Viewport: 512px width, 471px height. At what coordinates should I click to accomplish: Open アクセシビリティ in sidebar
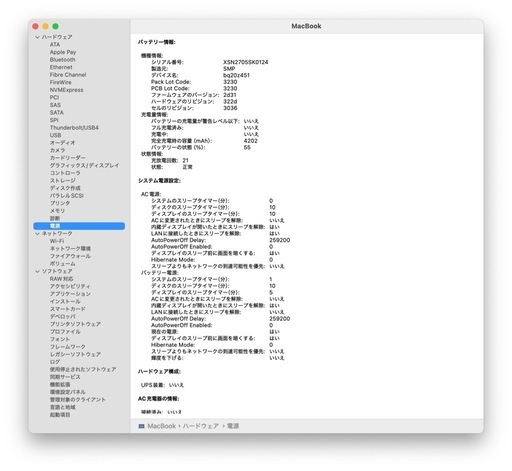click(70, 286)
